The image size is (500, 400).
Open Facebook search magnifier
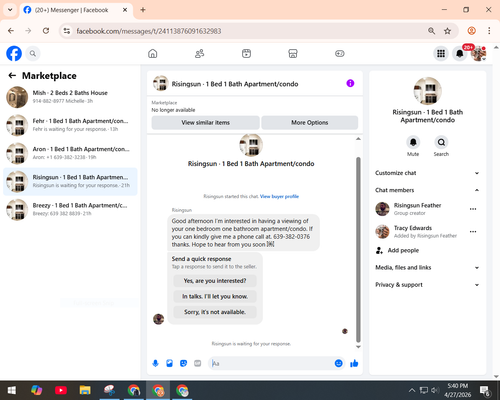[33, 53]
